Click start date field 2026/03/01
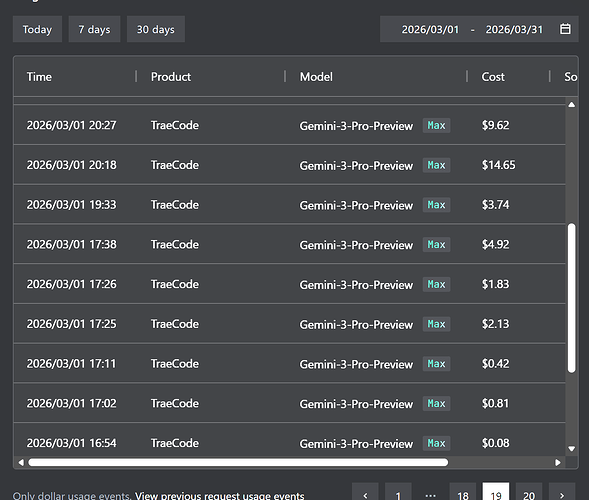The image size is (589, 500). click(430, 29)
